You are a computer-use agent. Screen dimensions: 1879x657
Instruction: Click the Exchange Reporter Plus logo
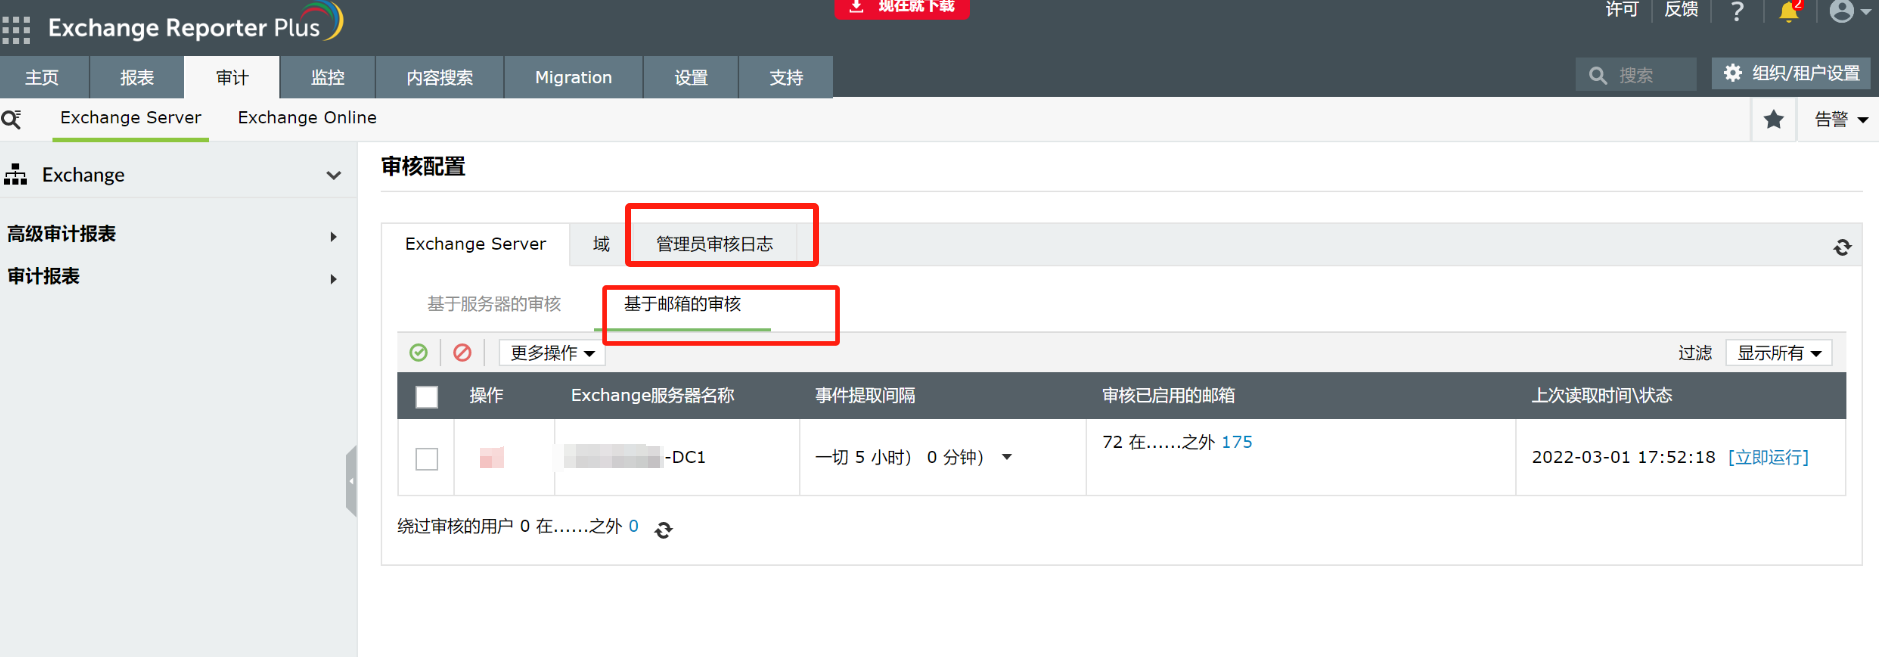coord(195,24)
